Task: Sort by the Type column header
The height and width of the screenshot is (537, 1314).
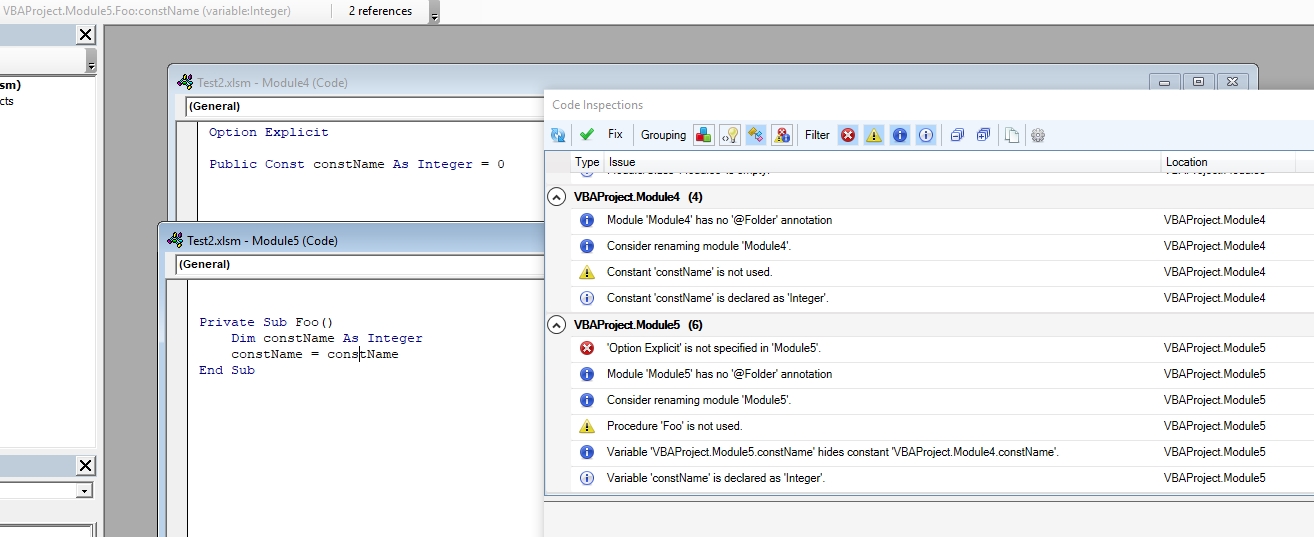Action: pos(587,162)
